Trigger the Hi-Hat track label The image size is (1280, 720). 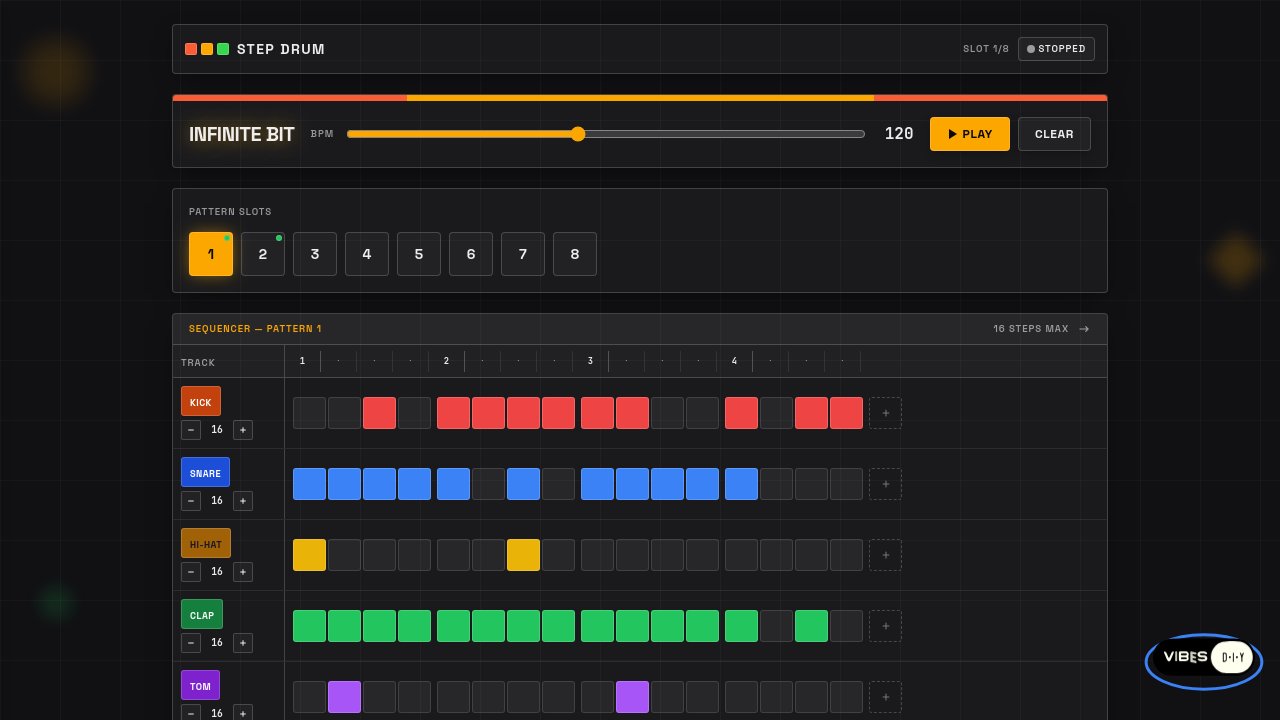(x=206, y=544)
